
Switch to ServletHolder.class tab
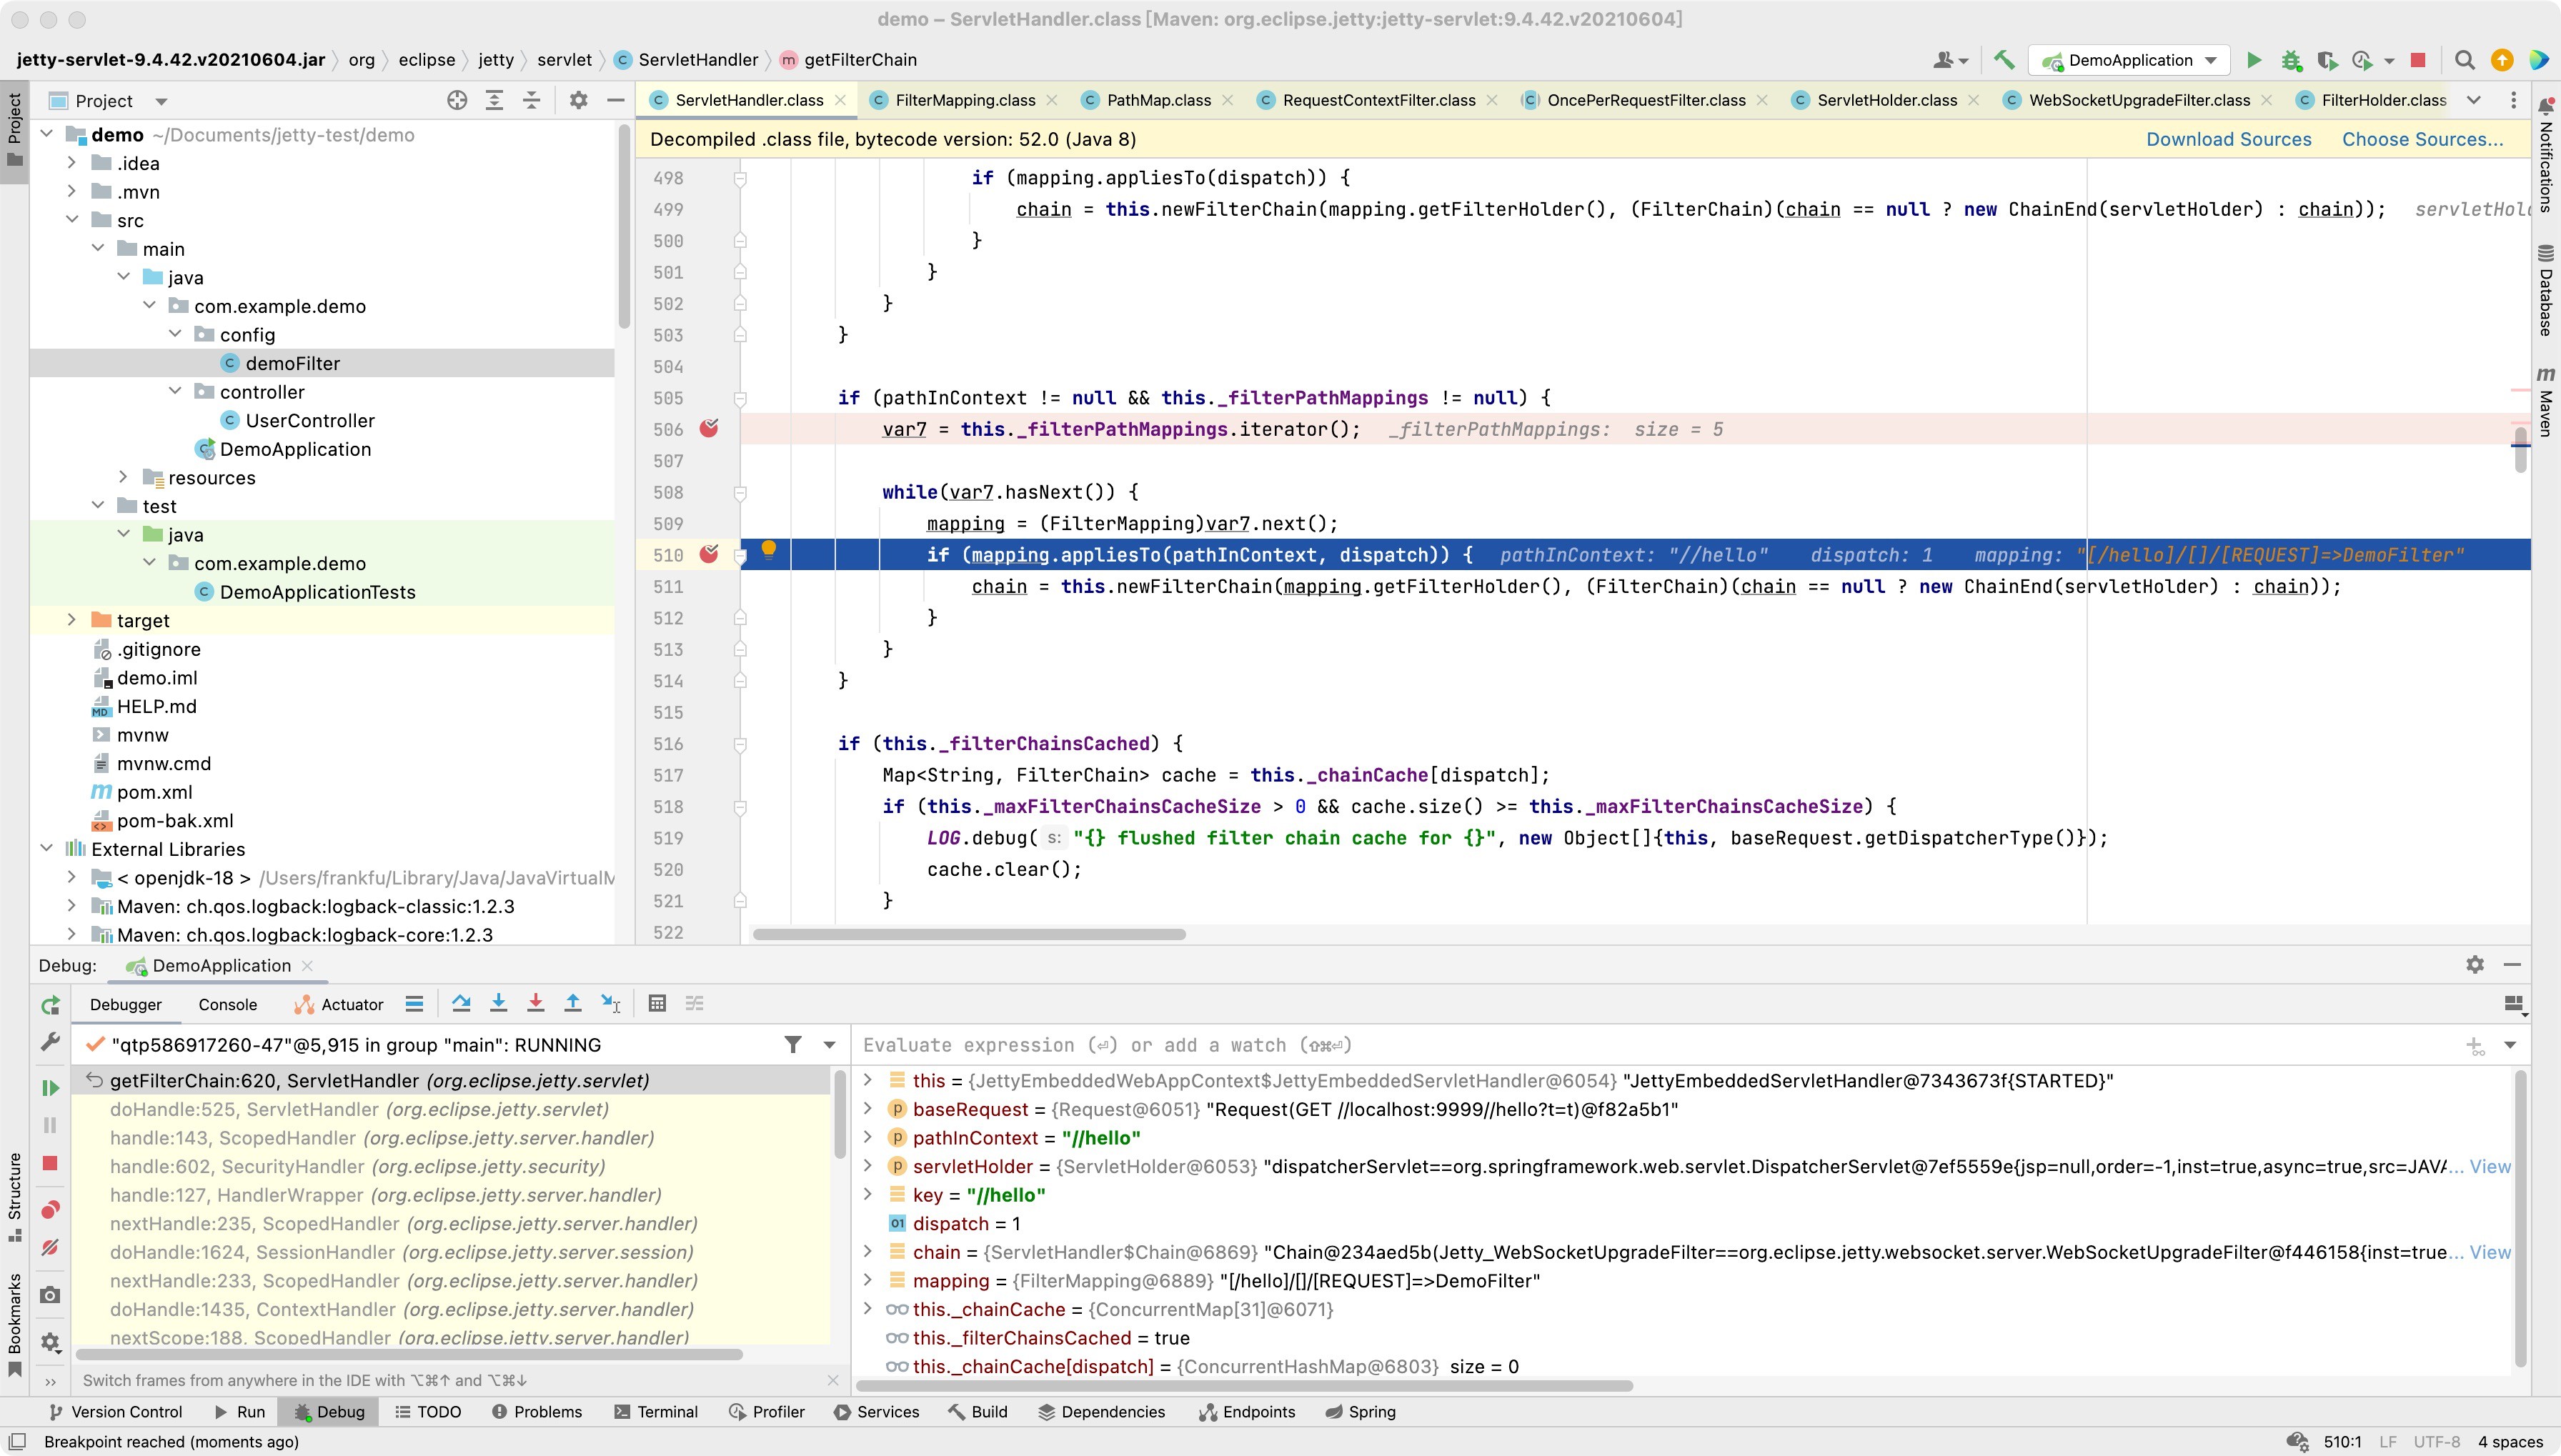tap(1887, 100)
